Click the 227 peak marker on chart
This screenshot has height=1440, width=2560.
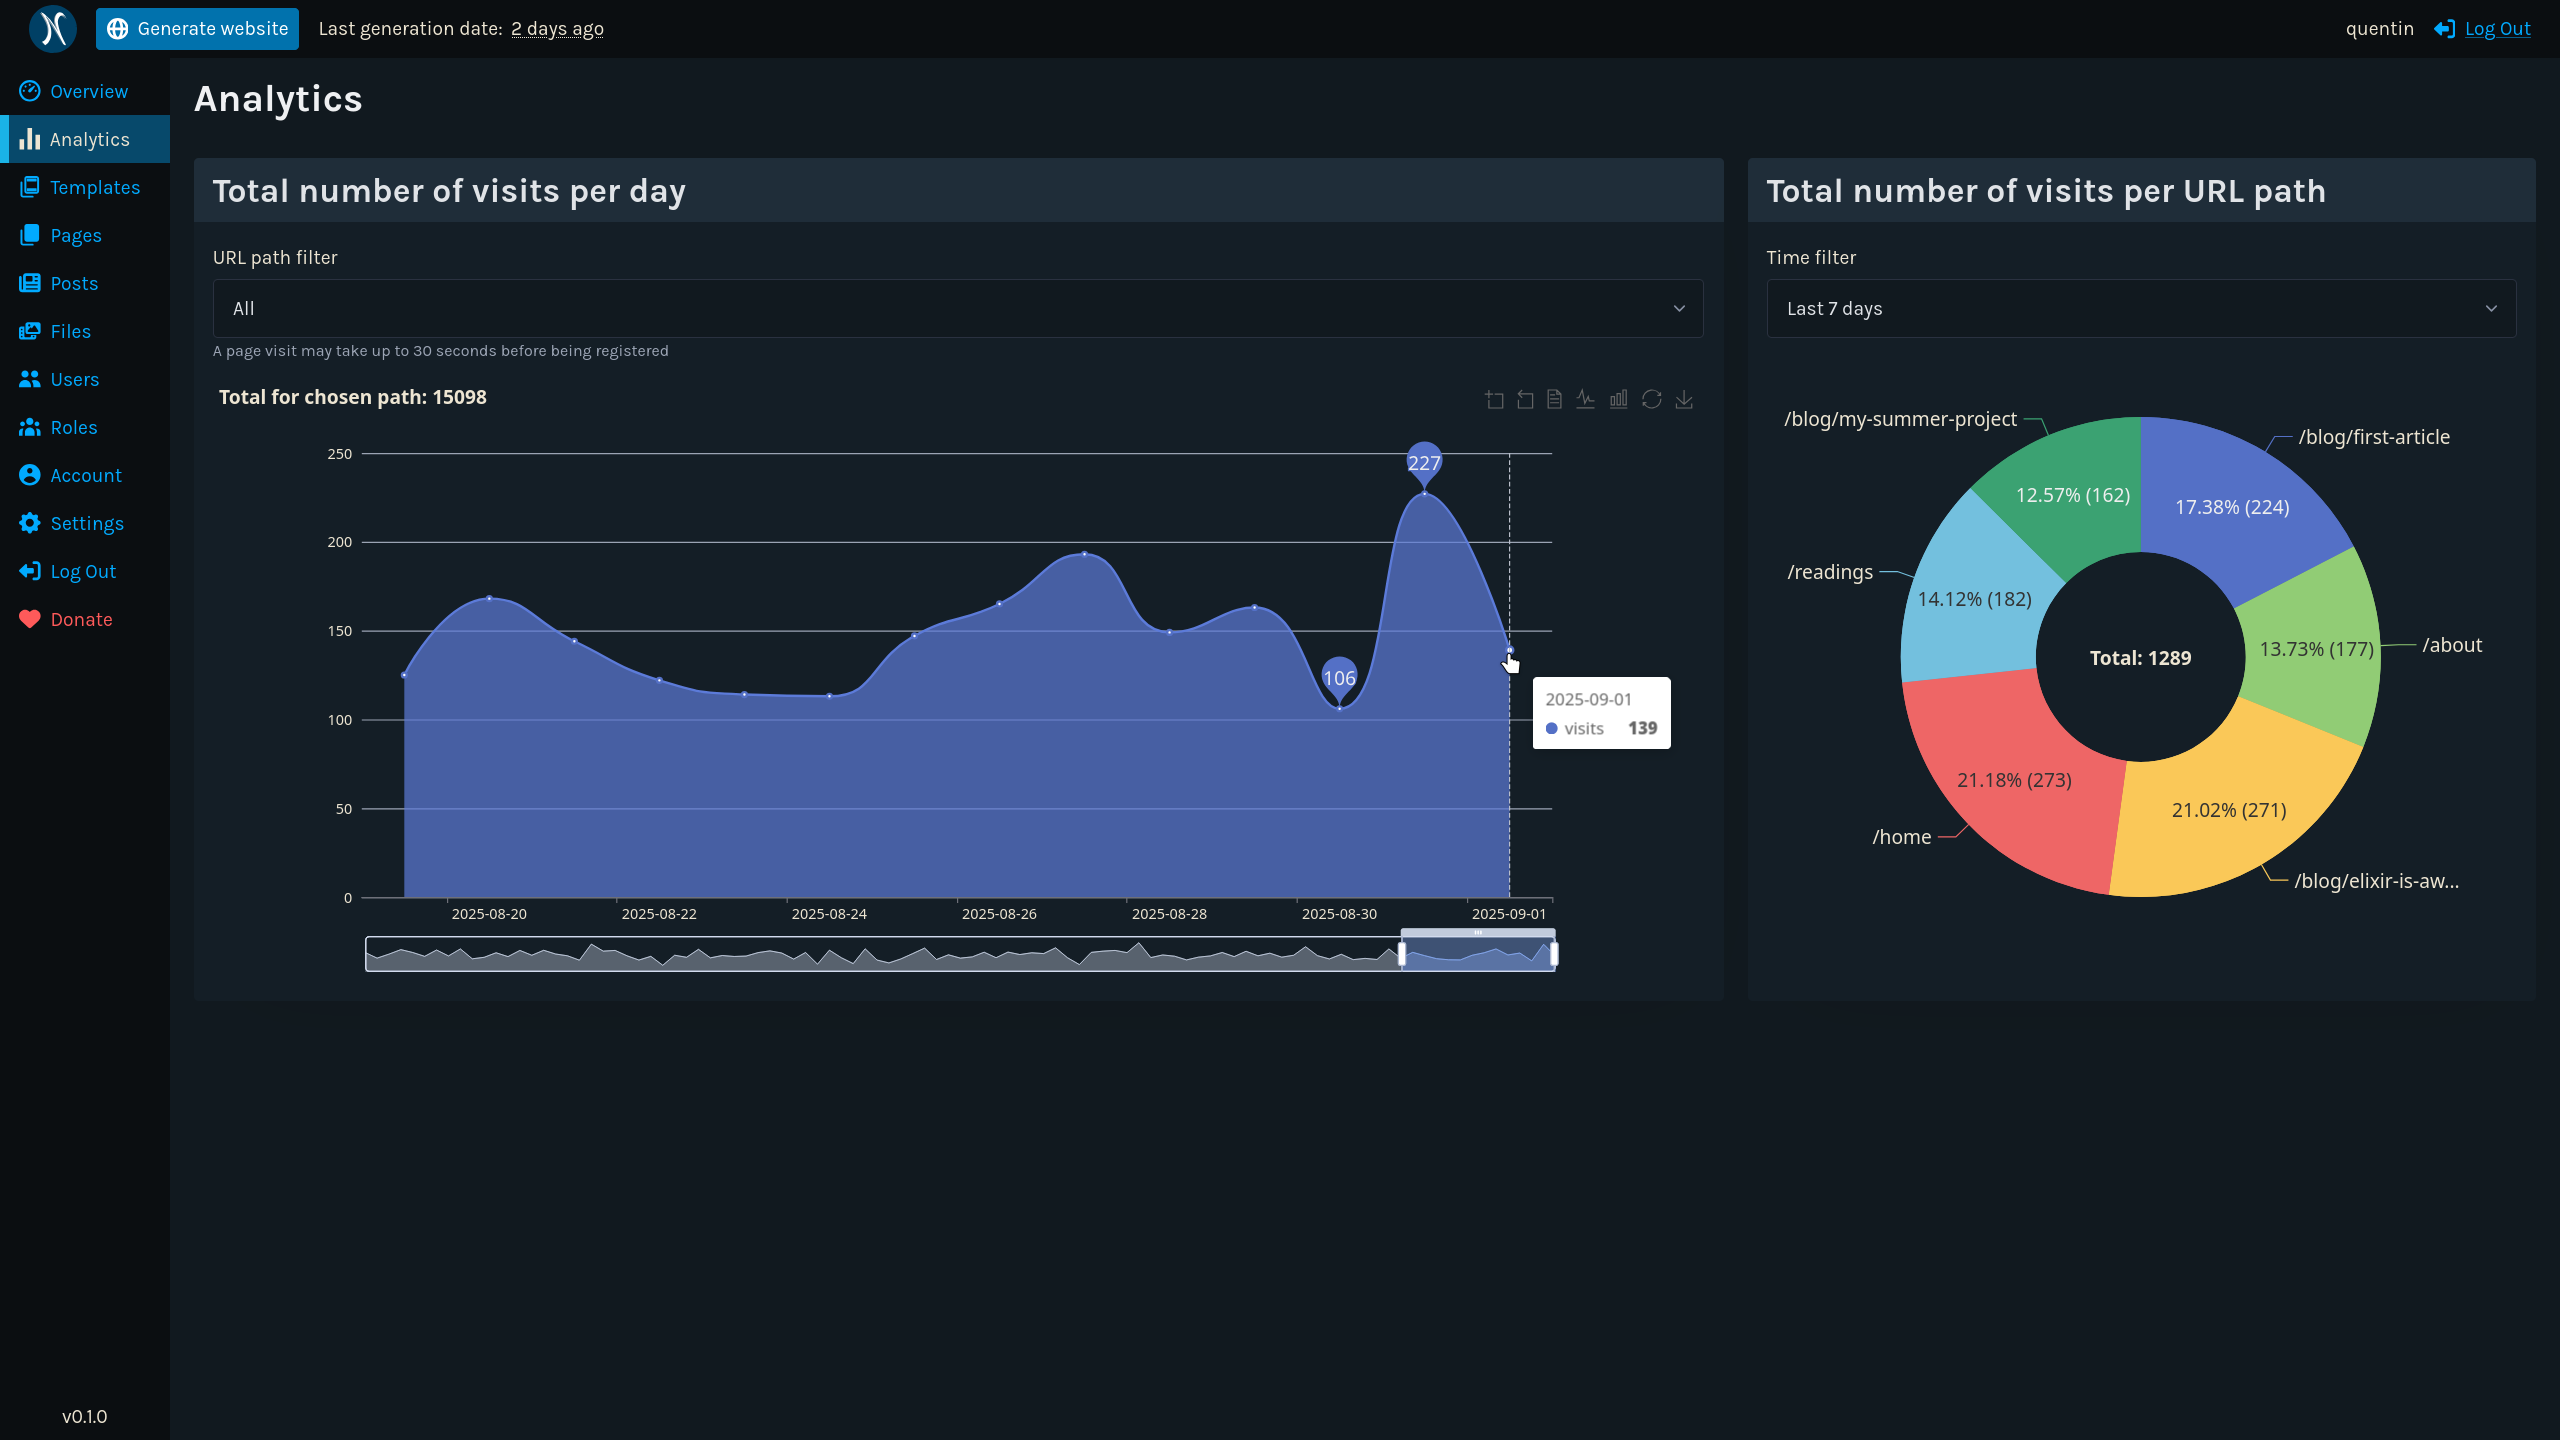point(1424,462)
